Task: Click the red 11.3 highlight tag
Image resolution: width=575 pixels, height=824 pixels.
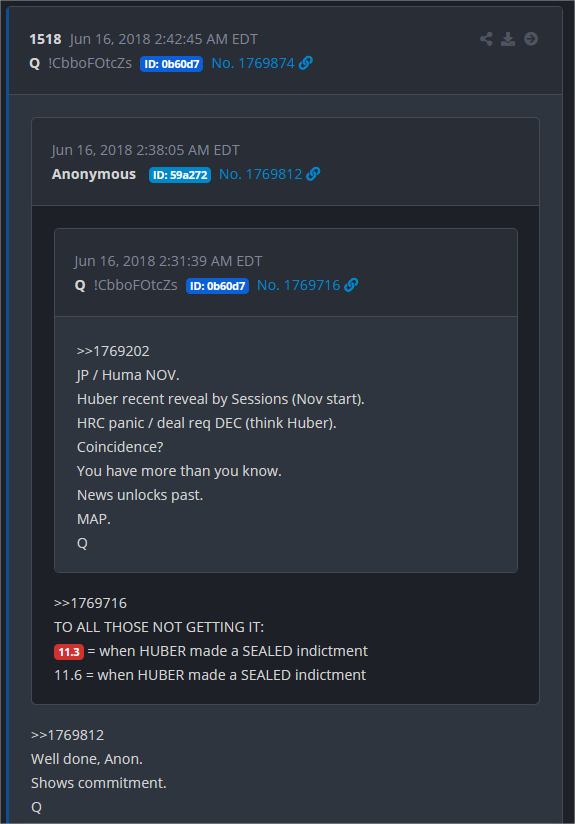Action: (x=69, y=652)
